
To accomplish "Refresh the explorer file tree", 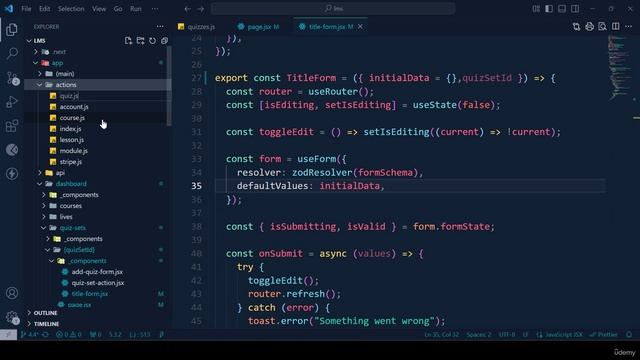I will pyautogui.click(x=152, y=40).
